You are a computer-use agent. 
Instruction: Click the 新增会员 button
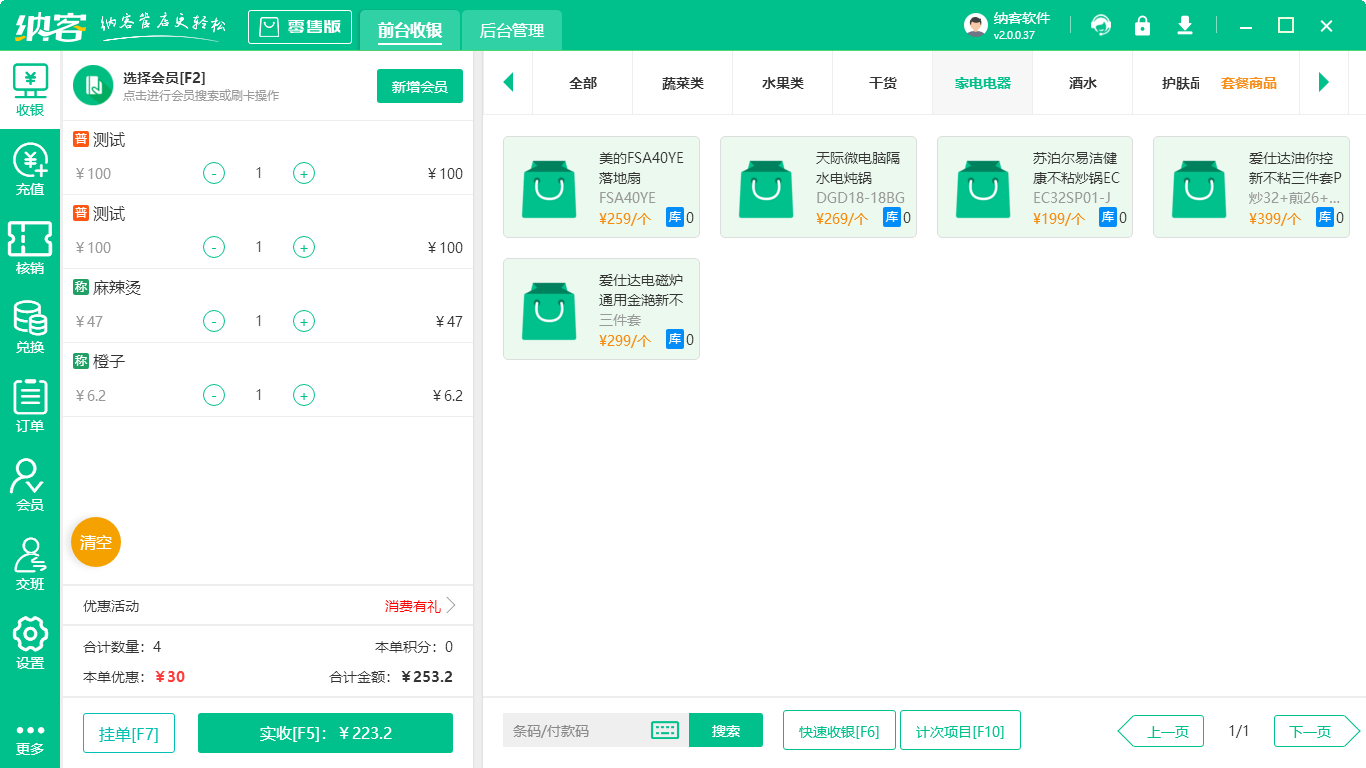(419, 86)
